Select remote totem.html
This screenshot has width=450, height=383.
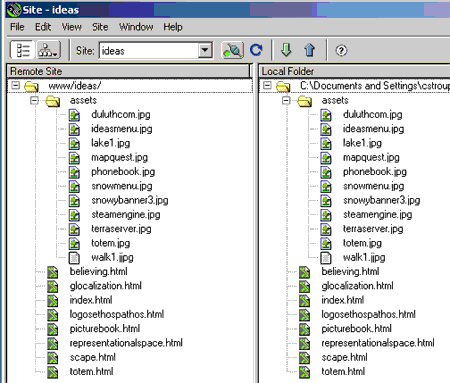(x=91, y=372)
